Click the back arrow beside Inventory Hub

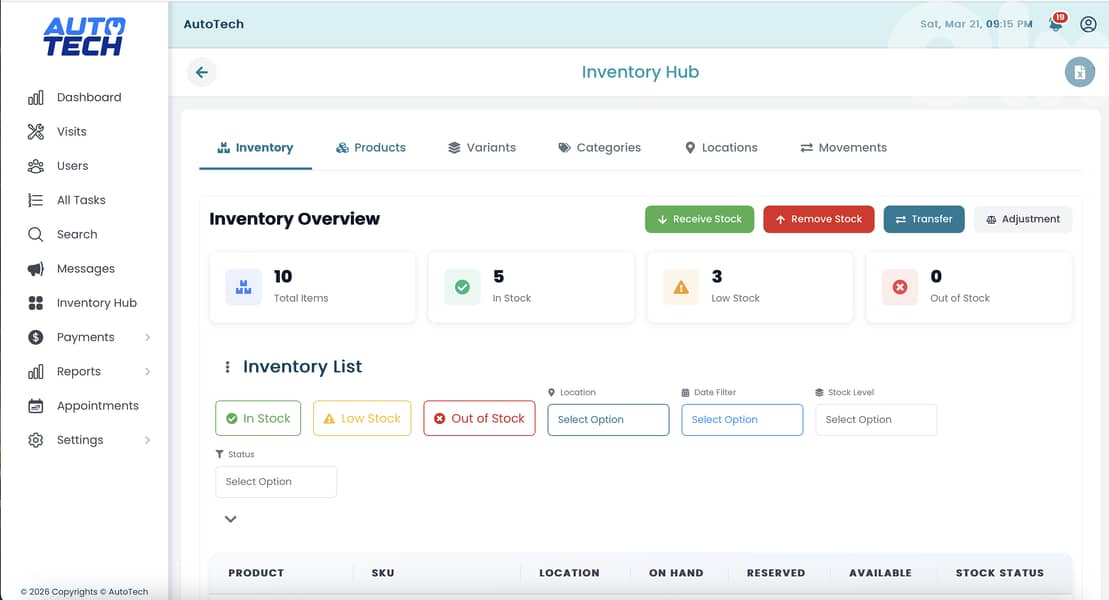pyautogui.click(x=200, y=71)
